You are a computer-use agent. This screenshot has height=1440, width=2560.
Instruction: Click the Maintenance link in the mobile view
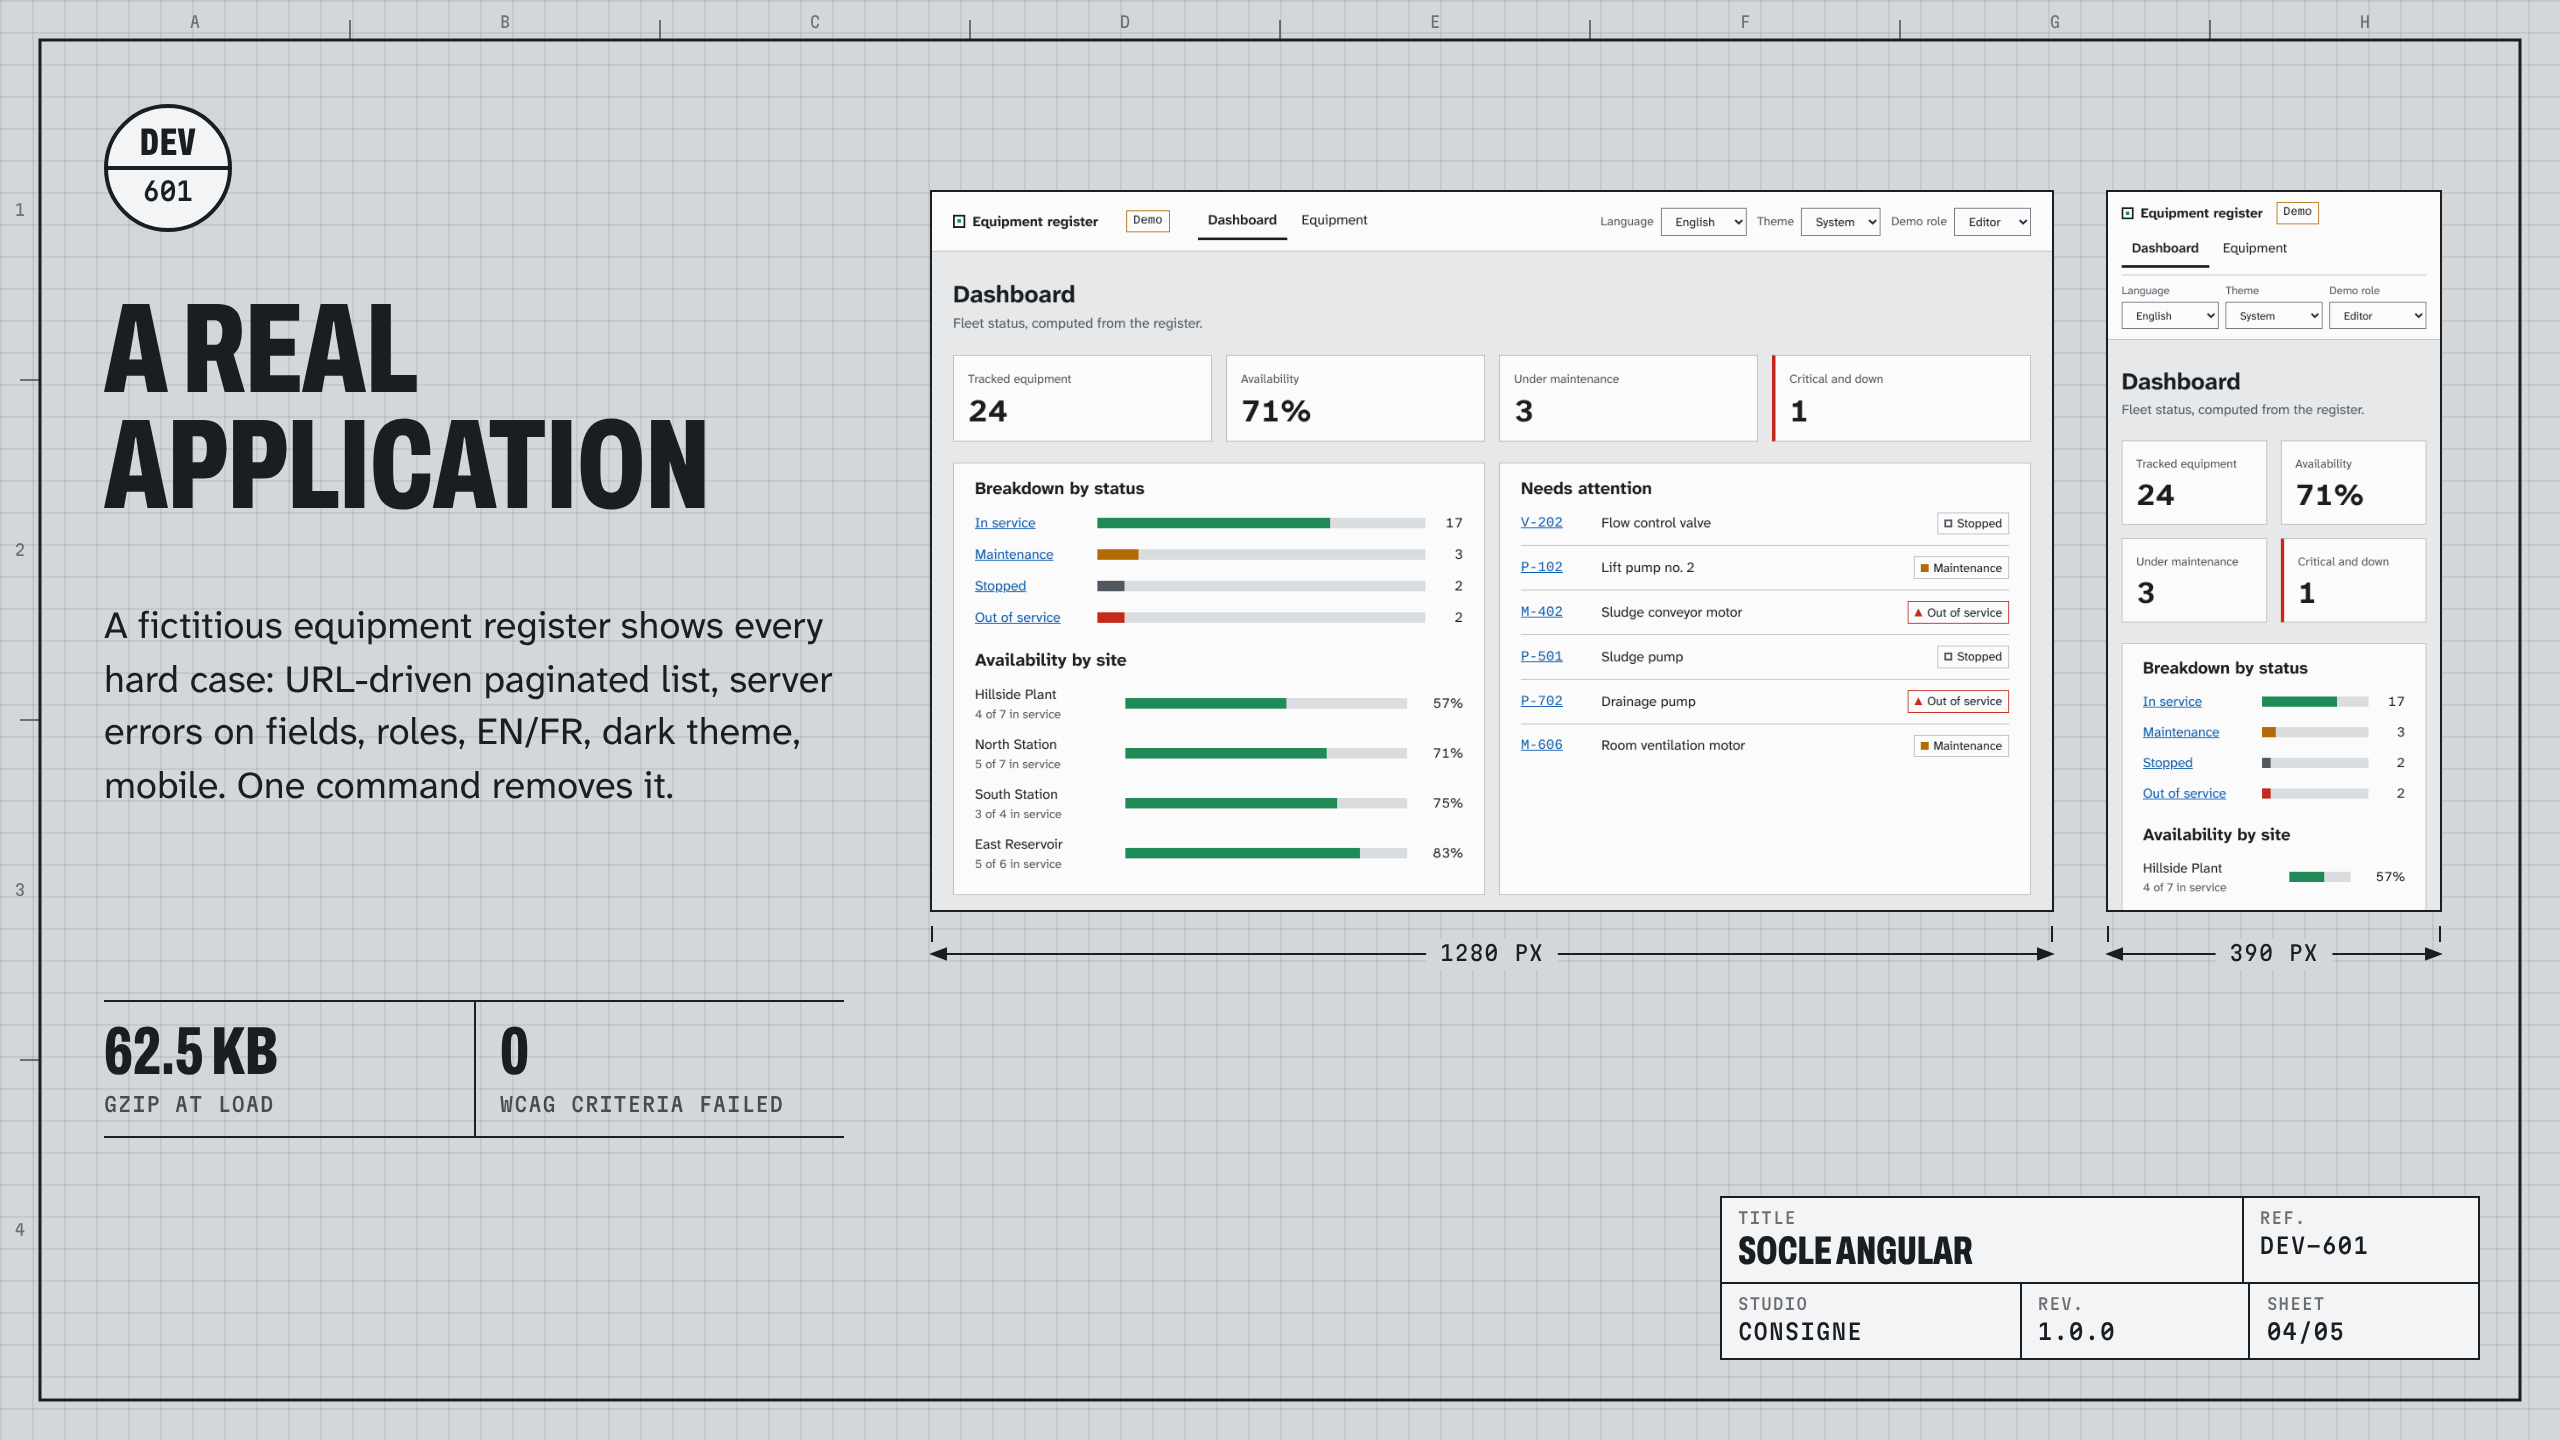pyautogui.click(x=2181, y=733)
